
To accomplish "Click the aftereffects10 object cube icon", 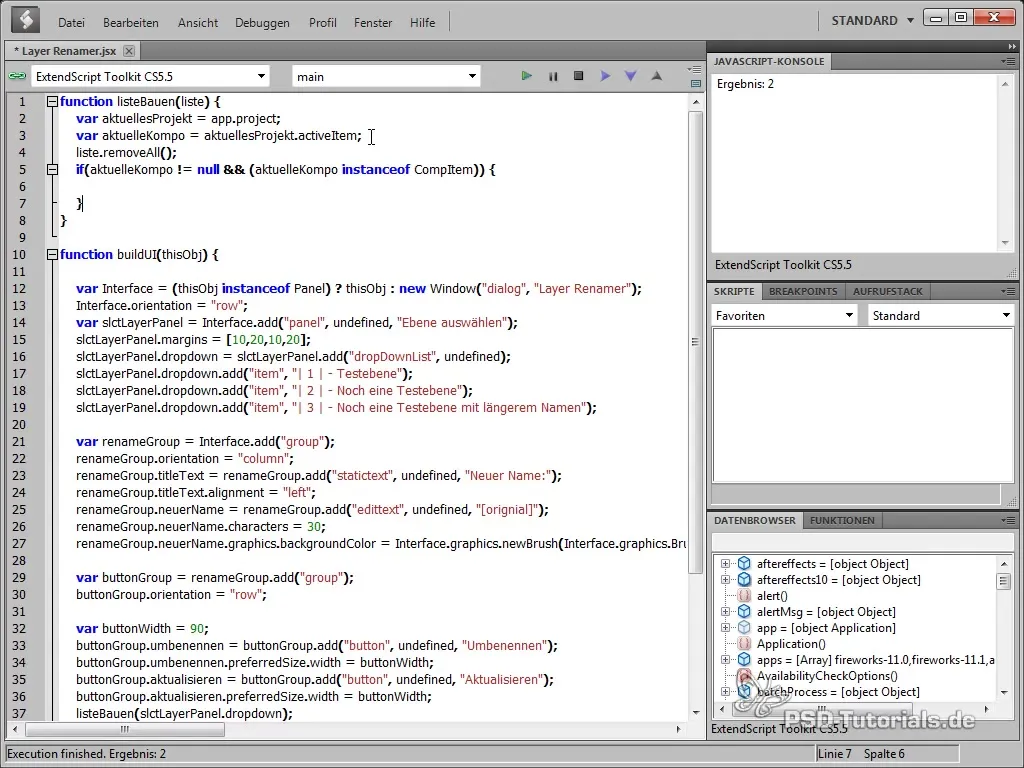I will click(744, 580).
